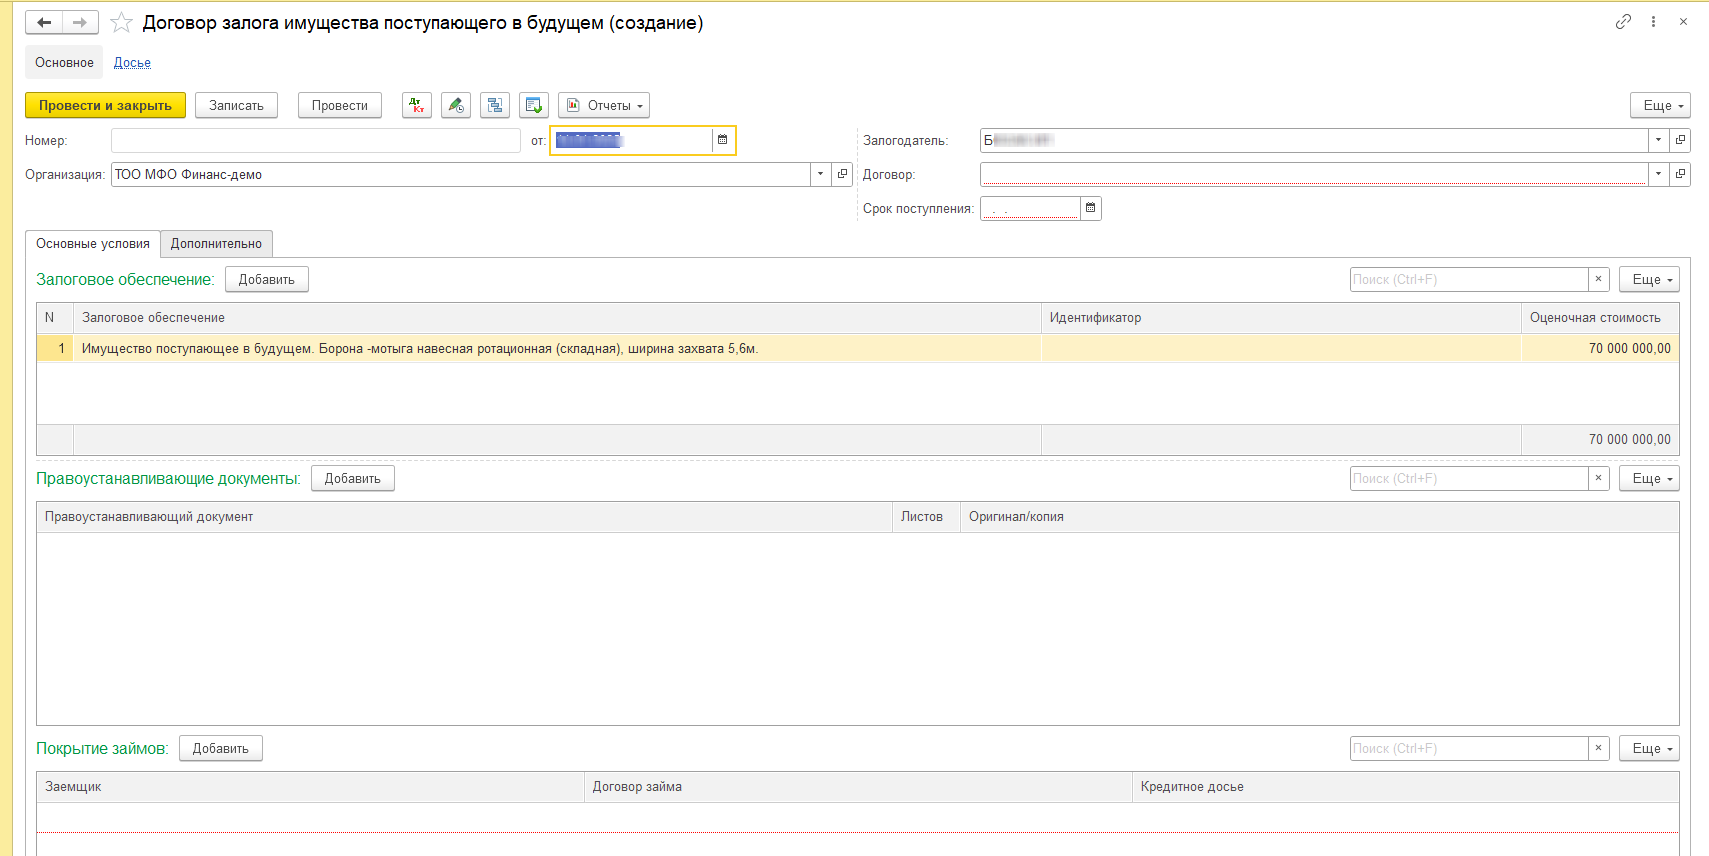Add a row to Залоговое обеспечение
Viewport: 1709px width, 856px height.
[267, 279]
